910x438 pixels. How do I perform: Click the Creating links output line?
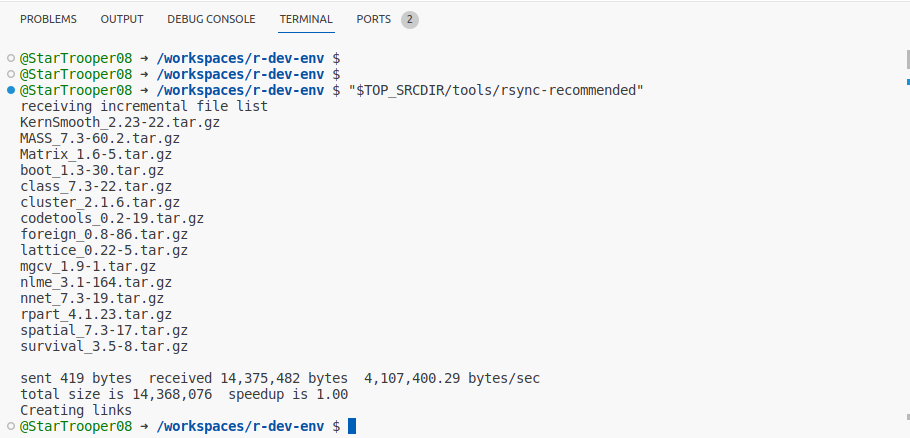(76, 410)
